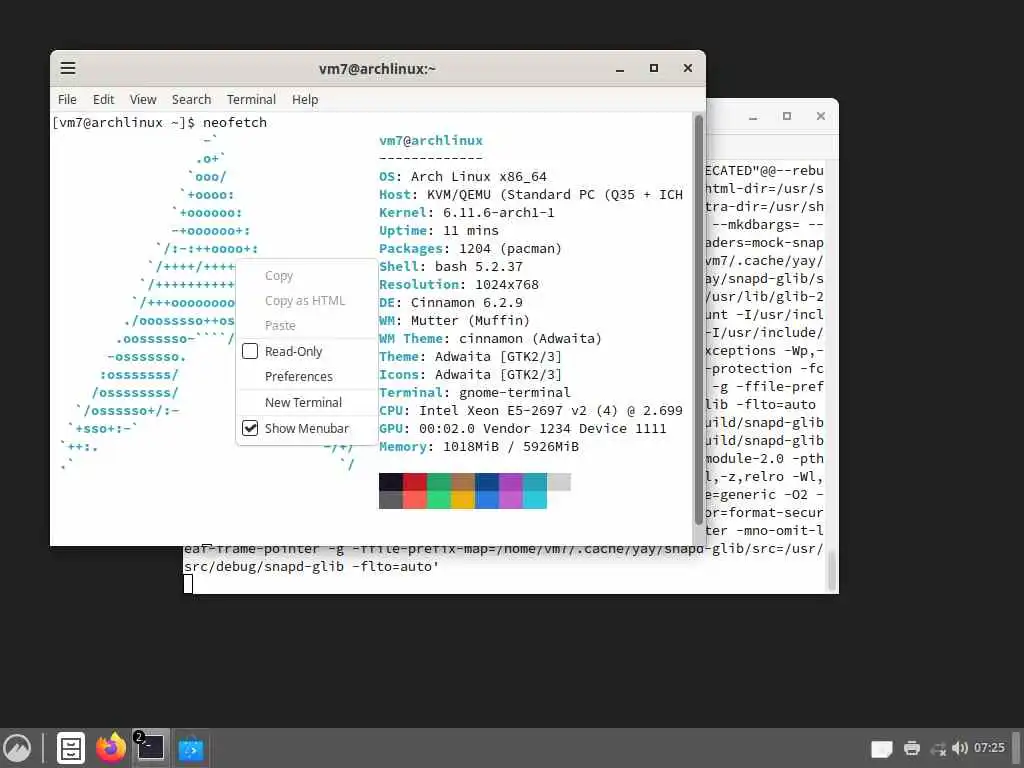Click the 'DE: Cinnamon 6.2.9' line
This screenshot has width=1024, height=768.
click(451, 302)
